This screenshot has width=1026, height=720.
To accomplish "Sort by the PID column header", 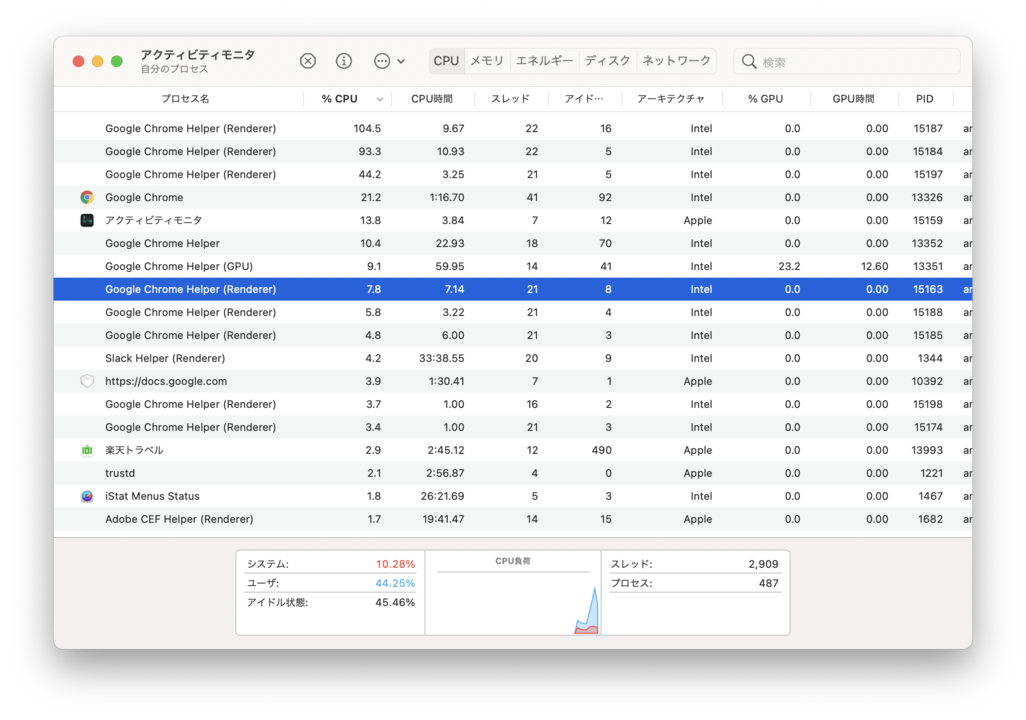I will pos(925,99).
